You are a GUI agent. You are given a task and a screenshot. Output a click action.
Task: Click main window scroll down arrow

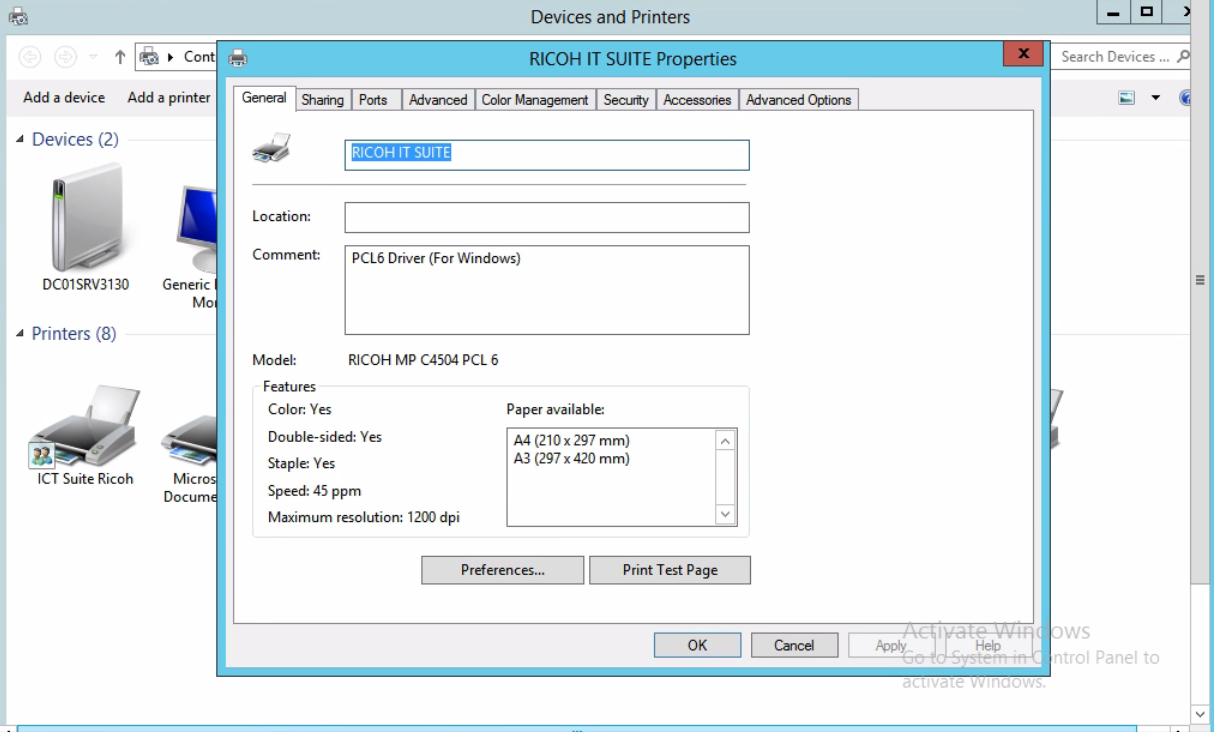pyautogui.click(x=1200, y=714)
